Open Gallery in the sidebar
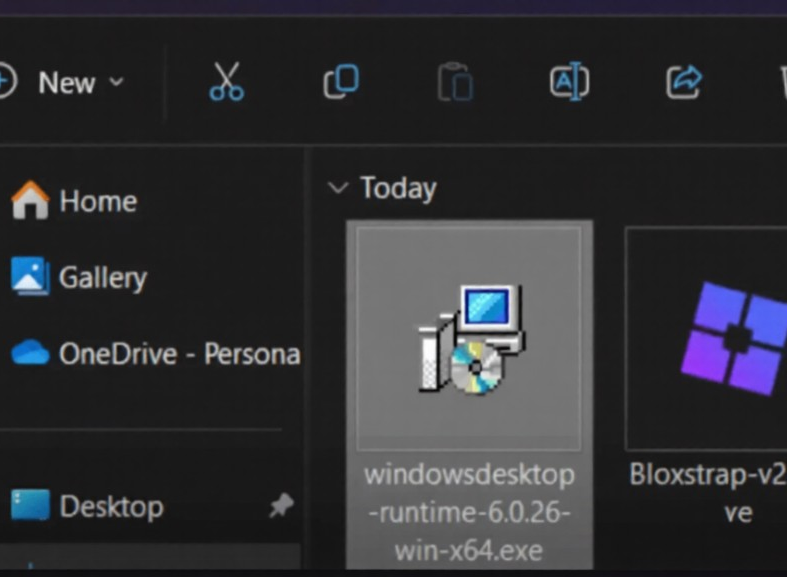 79,277
